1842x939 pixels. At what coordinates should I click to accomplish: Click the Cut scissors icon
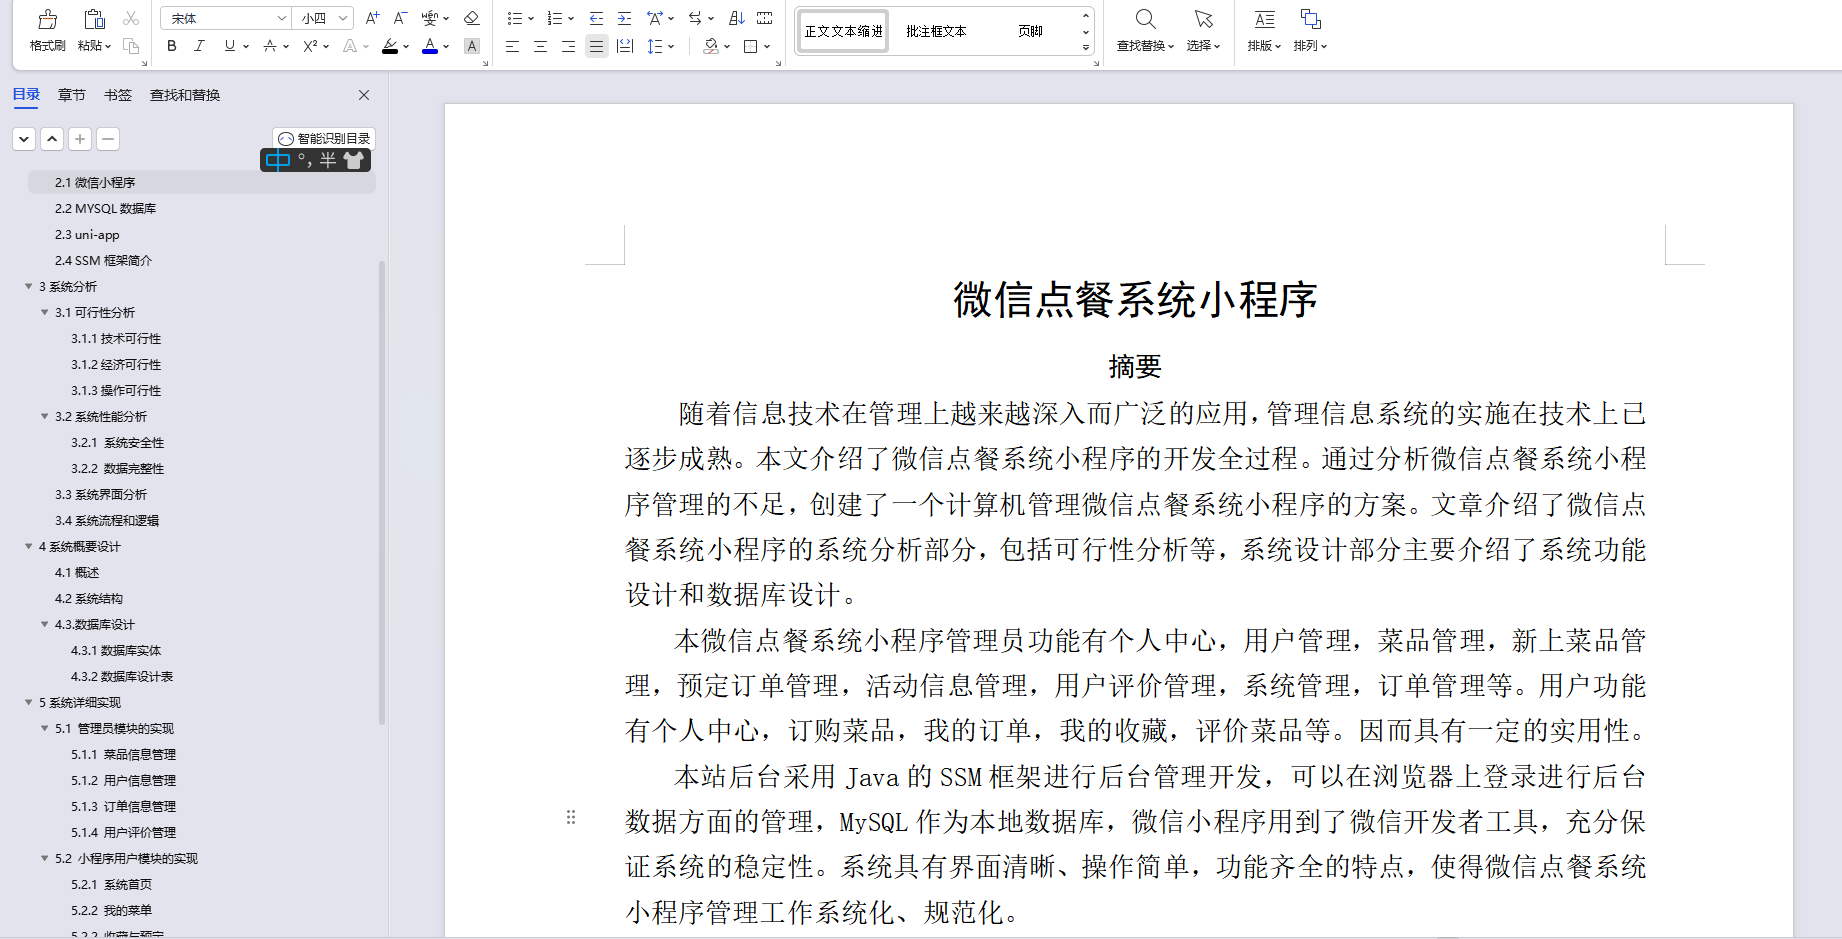point(128,18)
